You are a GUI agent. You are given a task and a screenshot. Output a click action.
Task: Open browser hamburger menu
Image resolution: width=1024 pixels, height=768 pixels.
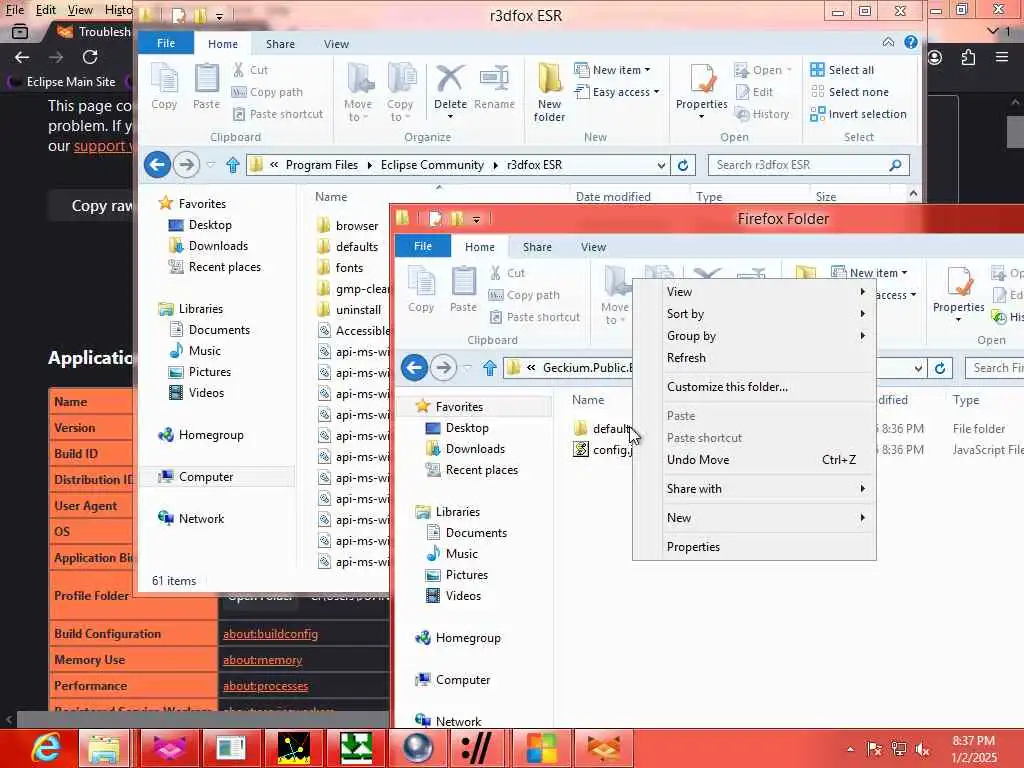1002,57
